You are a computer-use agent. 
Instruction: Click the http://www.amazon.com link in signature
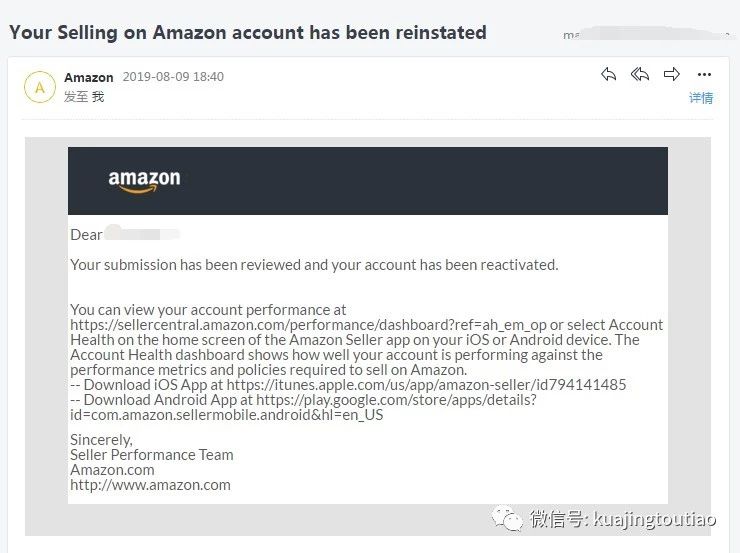(150, 485)
